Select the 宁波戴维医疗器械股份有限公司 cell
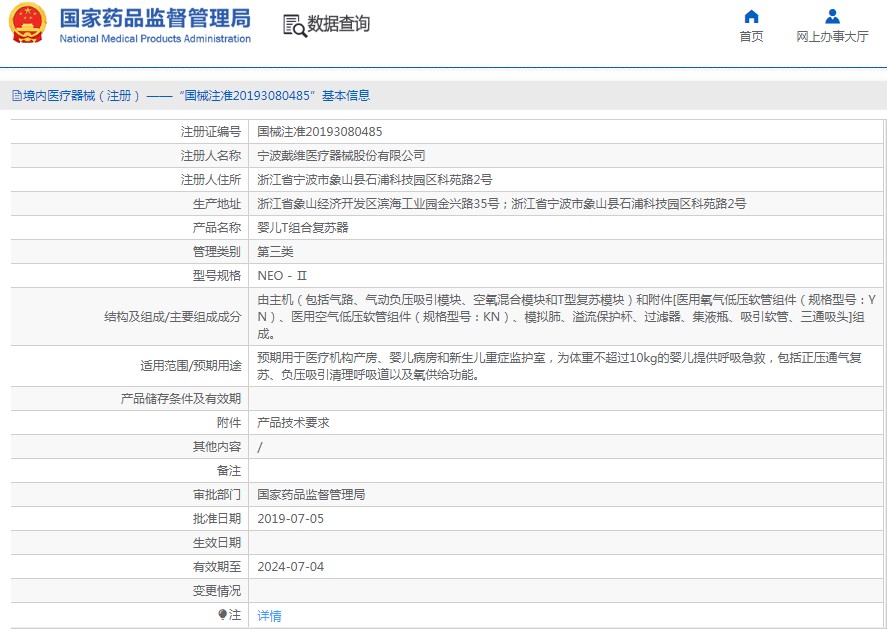This screenshot has height=633, width=887. 341,156
